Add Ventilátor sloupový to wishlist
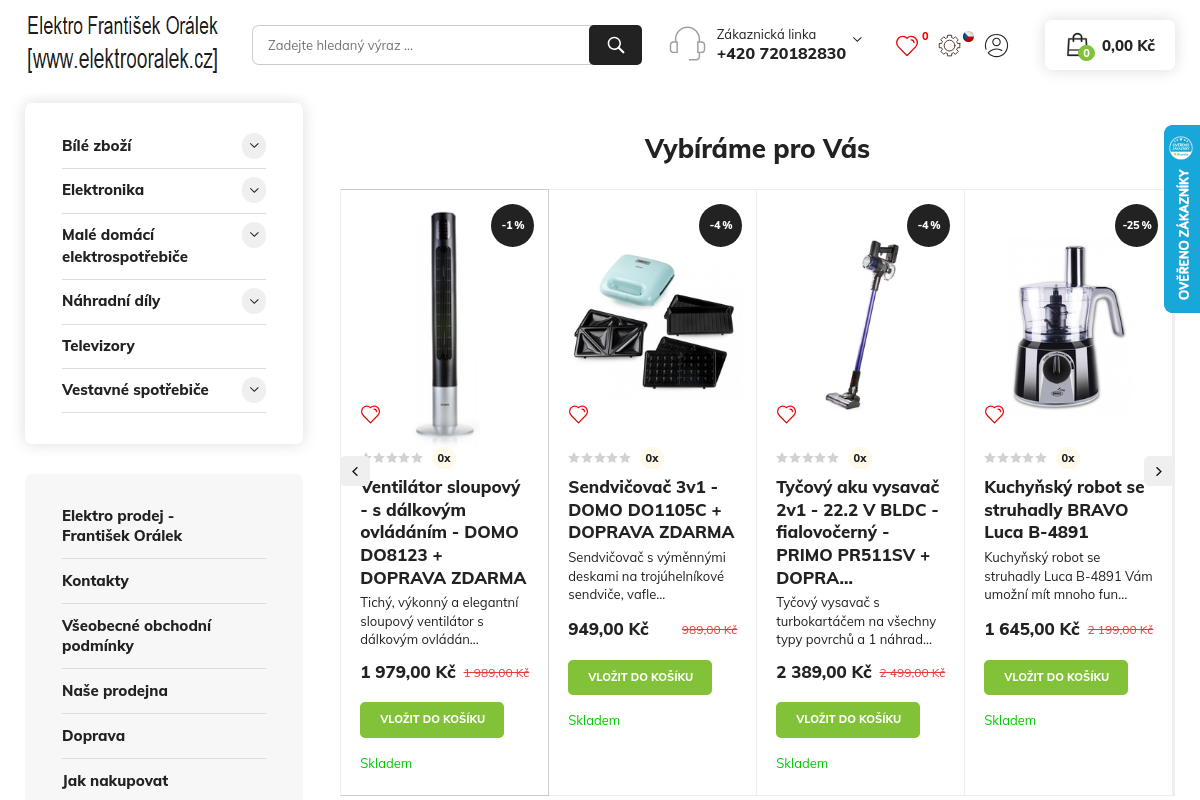Viewport: 1200px width, 800px height. [370, 414]
